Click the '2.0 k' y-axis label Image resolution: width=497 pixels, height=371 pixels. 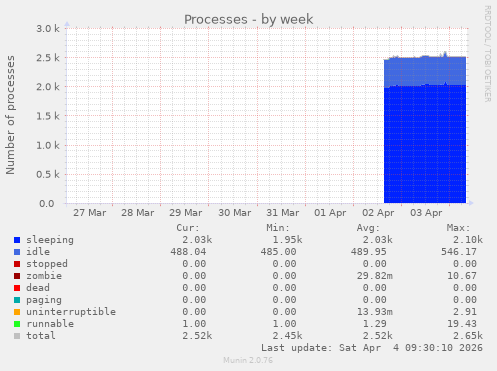point(48,87)
